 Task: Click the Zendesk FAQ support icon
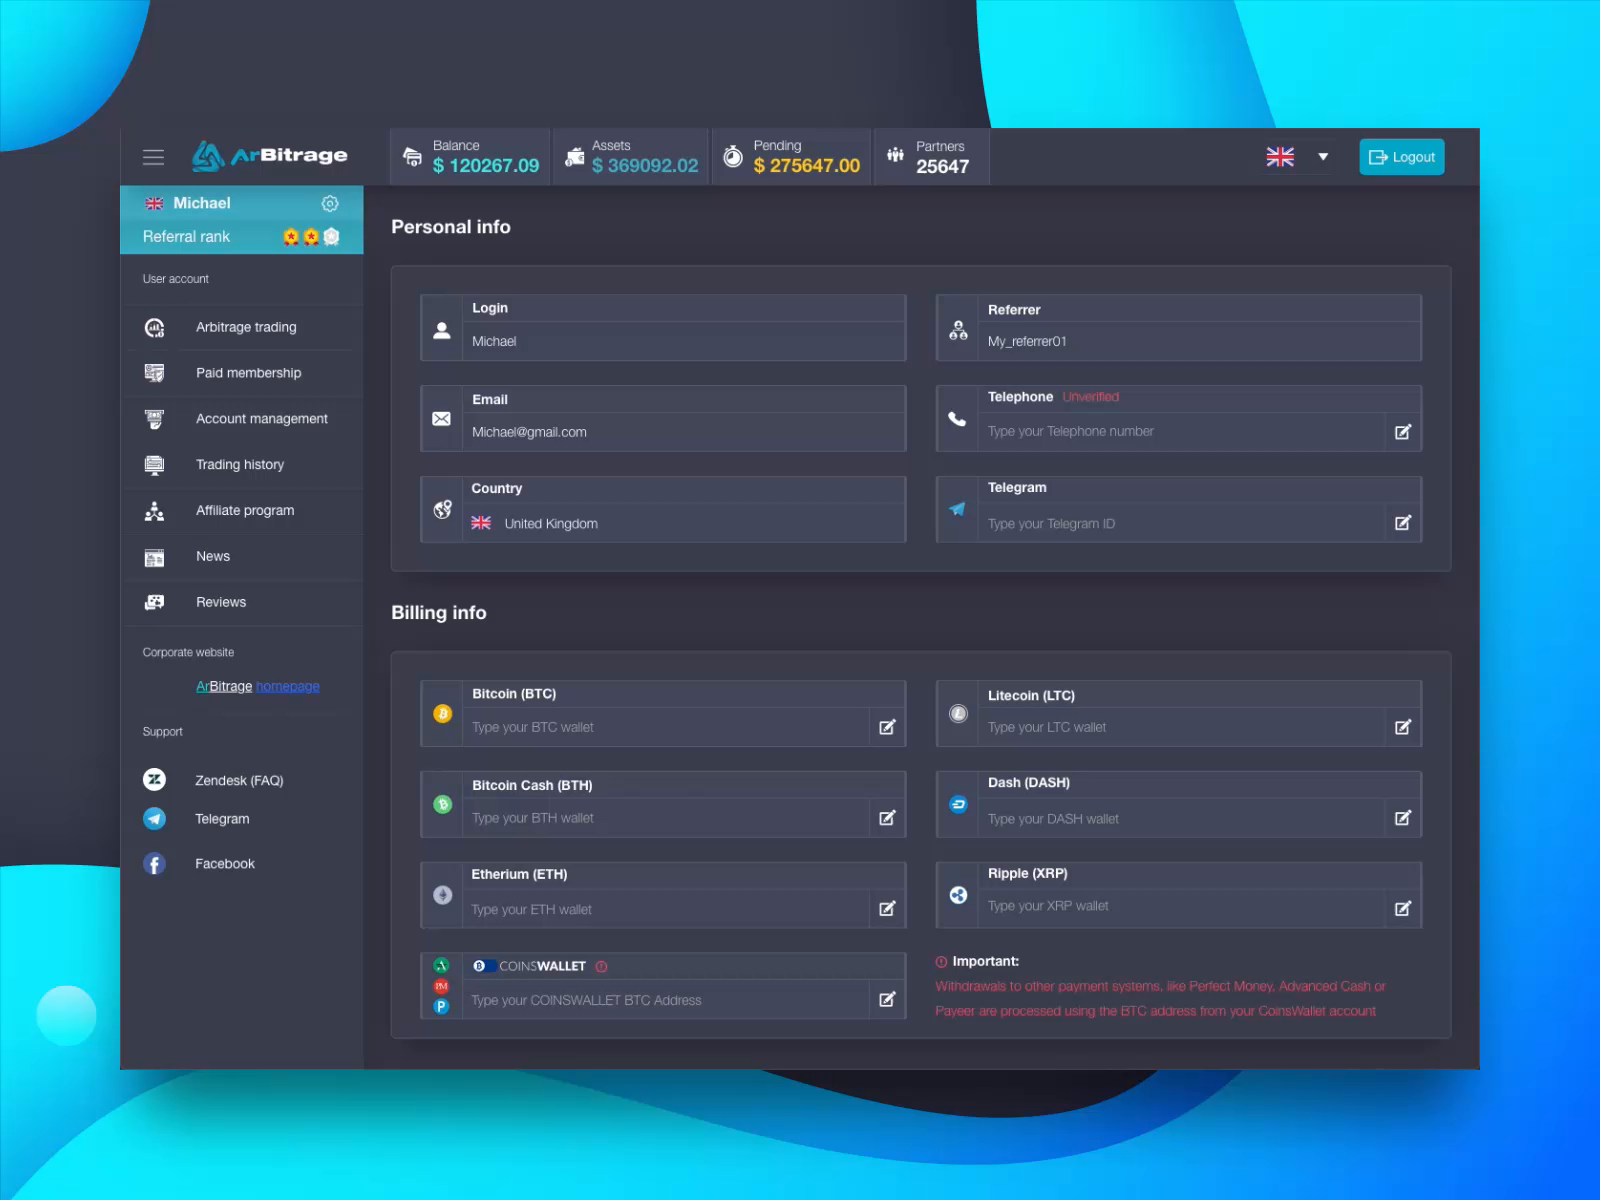pyautogui.click(x=154, y=779)
